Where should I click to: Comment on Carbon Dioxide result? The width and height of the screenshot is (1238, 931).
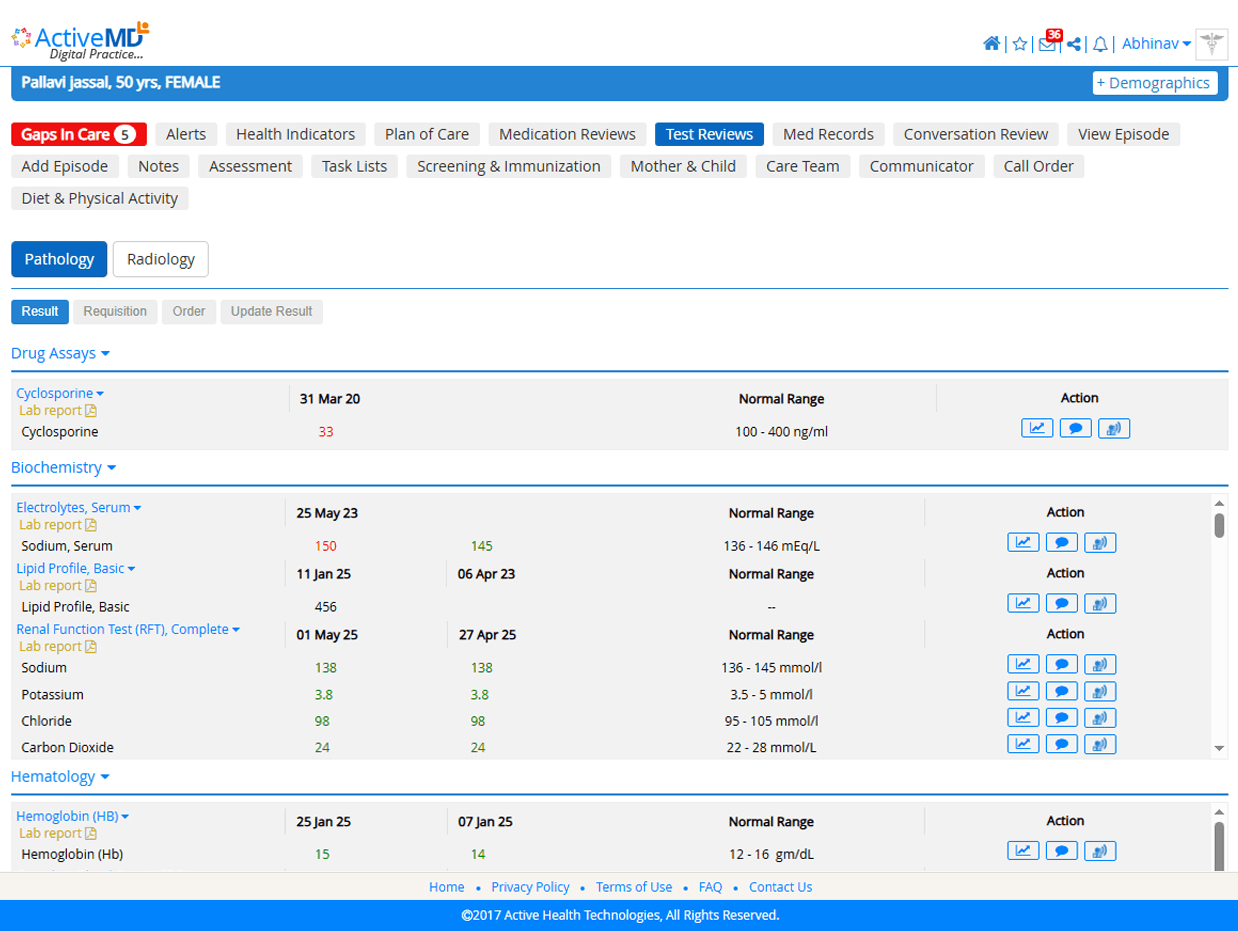[1062, 744]
